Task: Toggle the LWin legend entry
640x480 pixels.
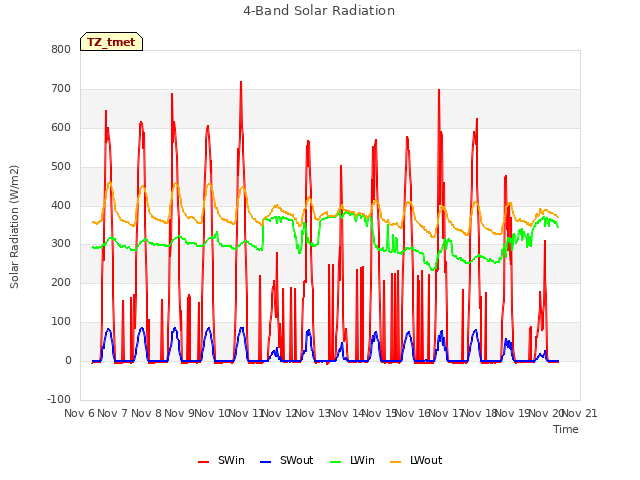Action: click(352, 460)
